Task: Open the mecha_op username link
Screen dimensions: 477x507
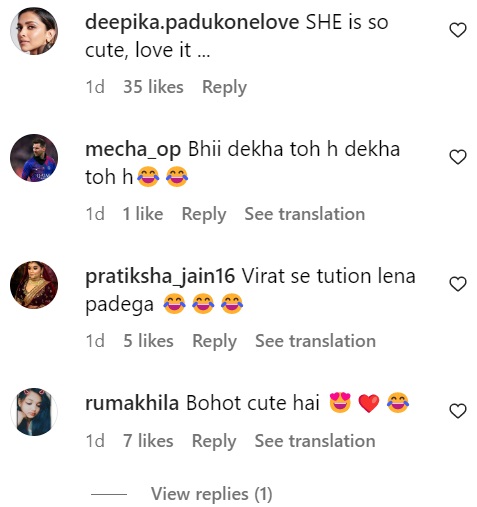Action: pos(133,150)
